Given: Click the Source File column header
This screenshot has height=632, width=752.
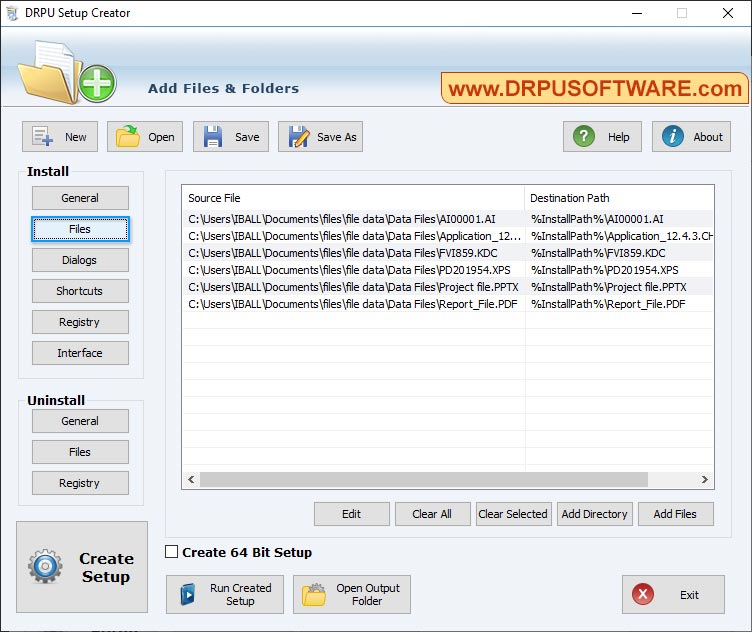Looking at the screenshot, I should click(x=353, y=198).
